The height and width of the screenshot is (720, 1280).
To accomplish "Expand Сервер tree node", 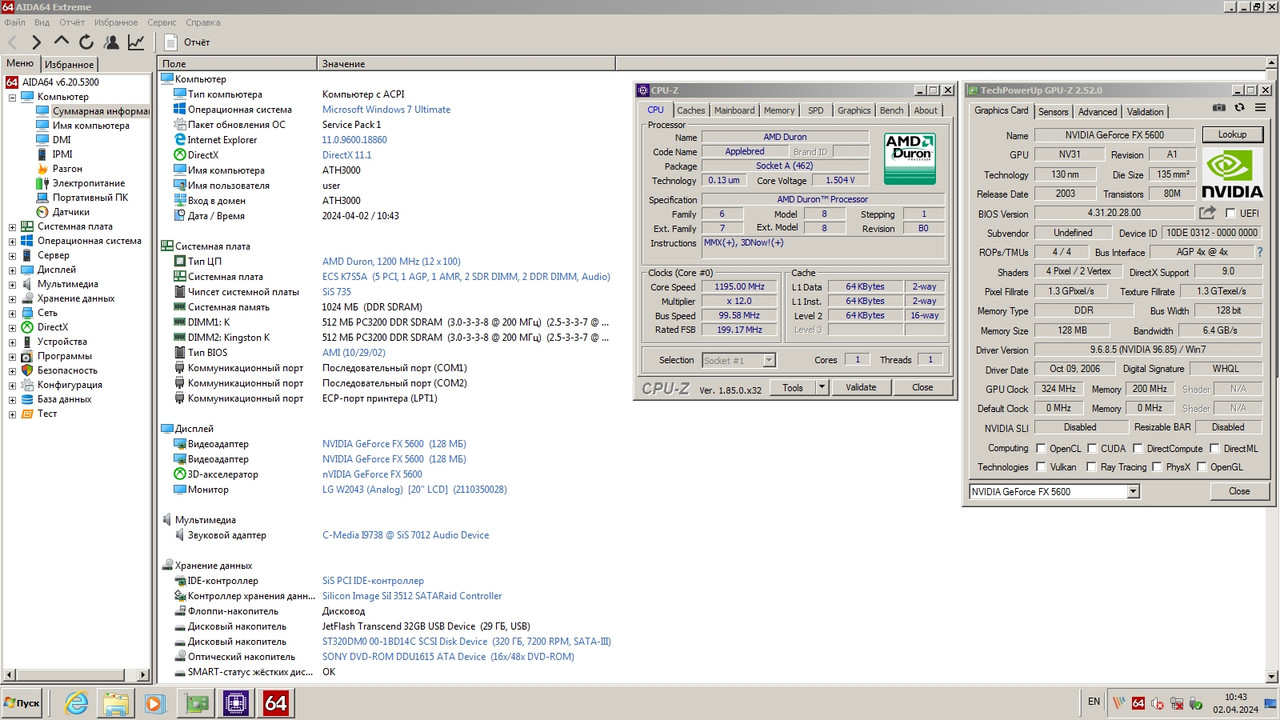I will coord(12,255).
